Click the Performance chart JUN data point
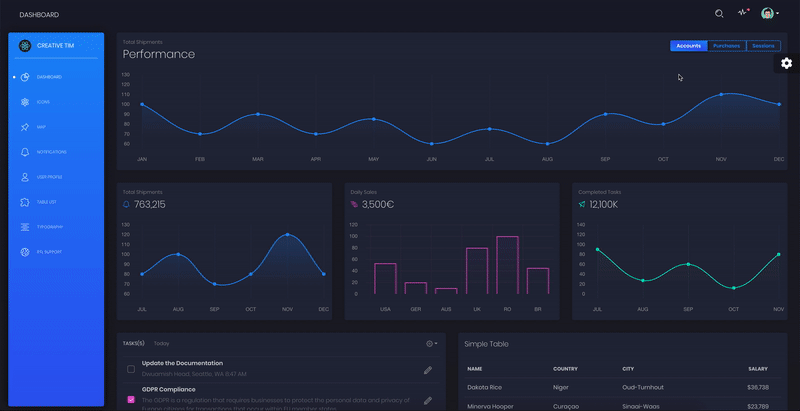This screenshot has height=411, width=800. pyautogui.click(x=432, y=144)
